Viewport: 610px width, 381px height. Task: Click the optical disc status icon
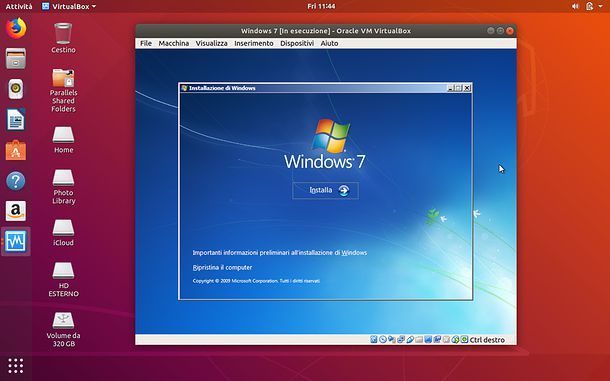(383, 340)
